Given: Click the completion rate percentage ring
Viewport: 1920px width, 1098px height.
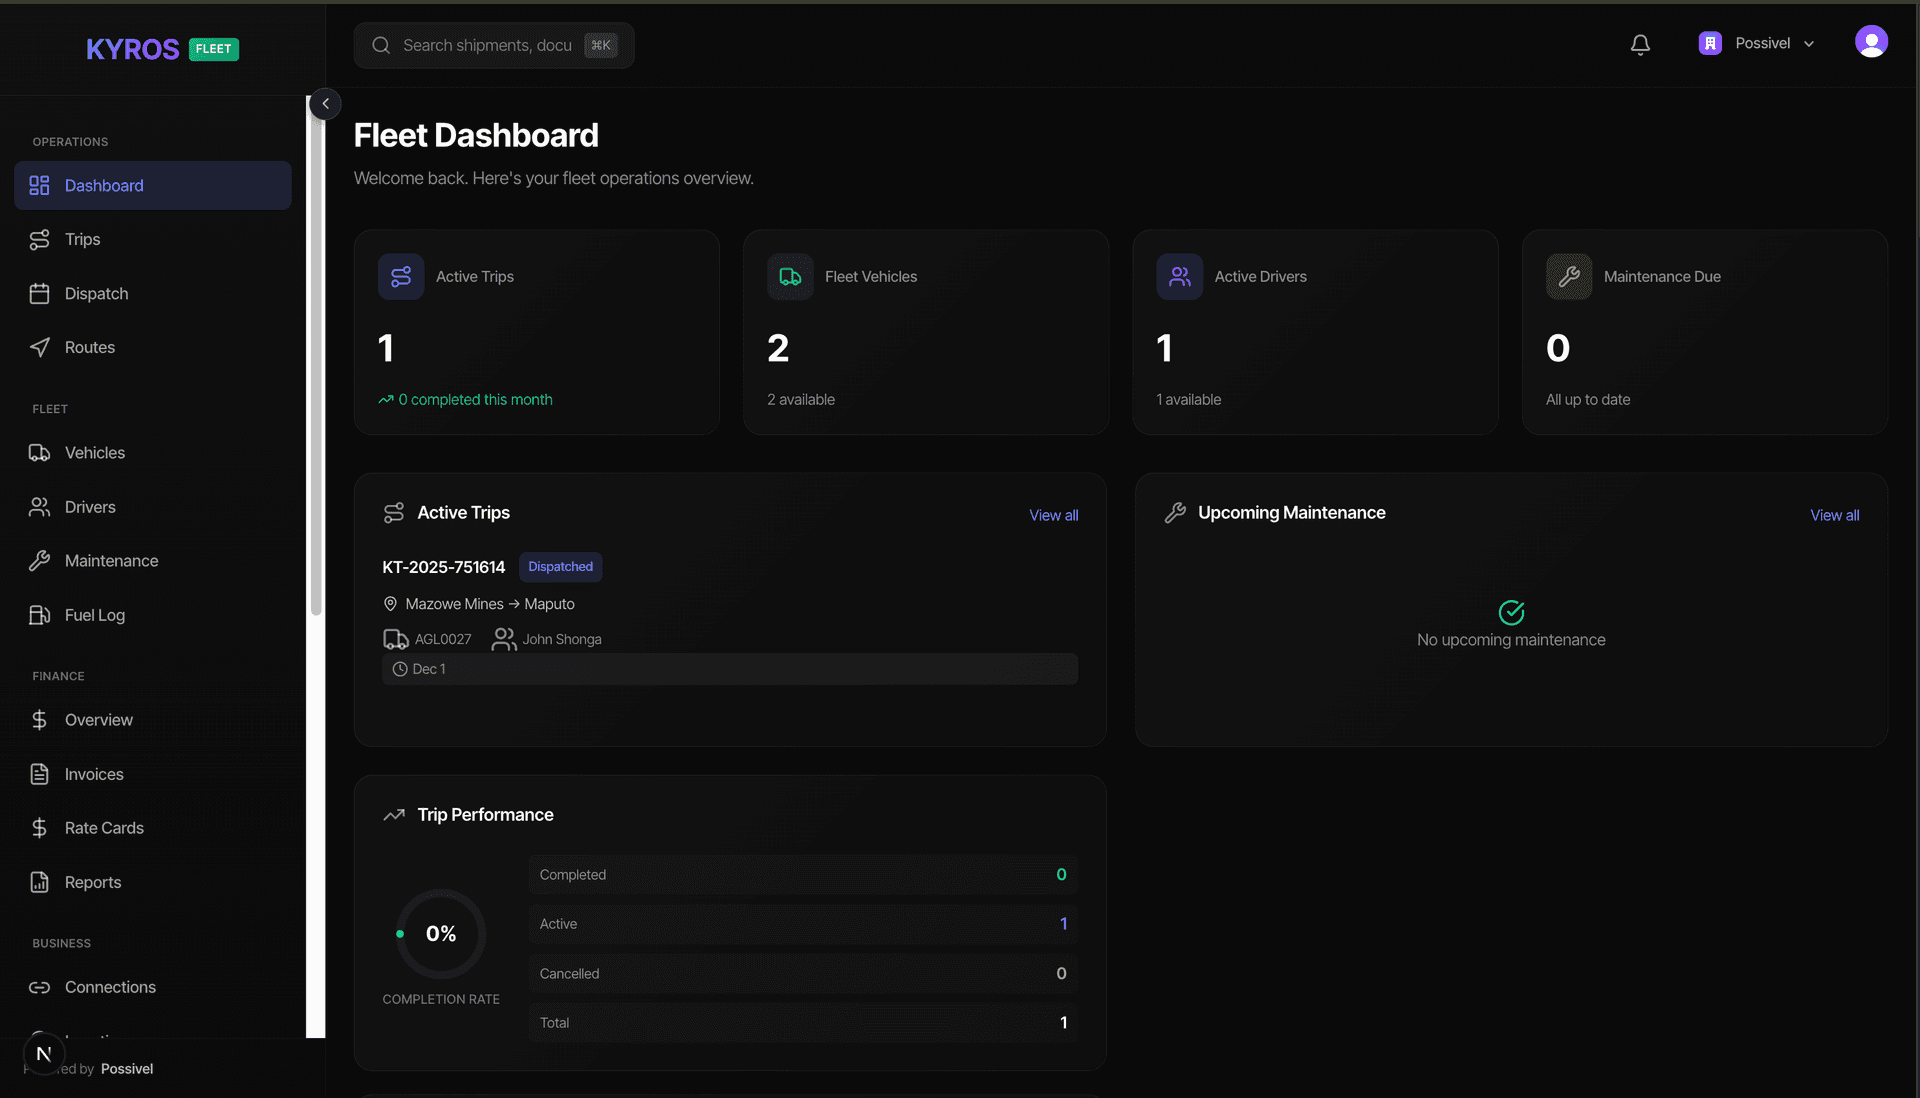Looking at the screenshot, I should [440, 933].
